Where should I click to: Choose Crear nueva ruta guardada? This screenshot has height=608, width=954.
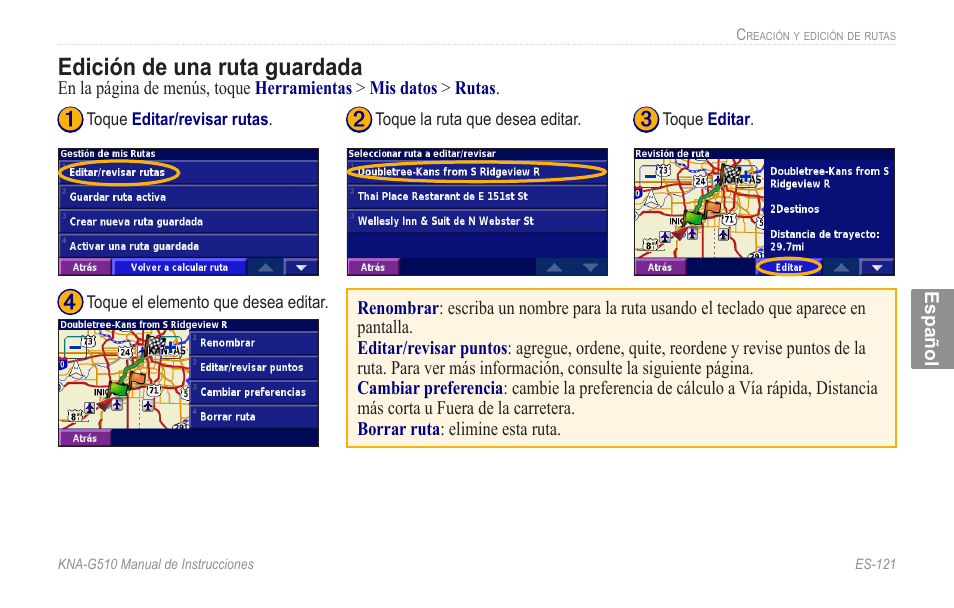(x=189, y=222)
